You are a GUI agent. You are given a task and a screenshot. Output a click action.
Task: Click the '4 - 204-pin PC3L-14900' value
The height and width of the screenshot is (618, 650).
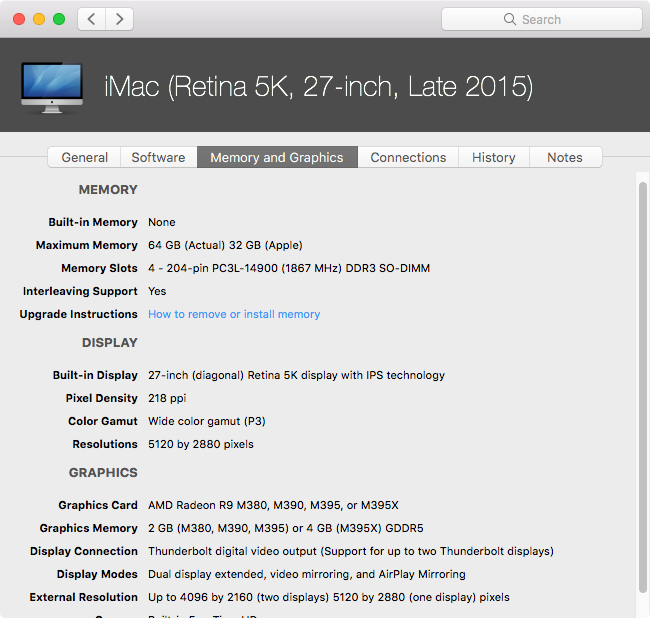(x=289, y=268)
